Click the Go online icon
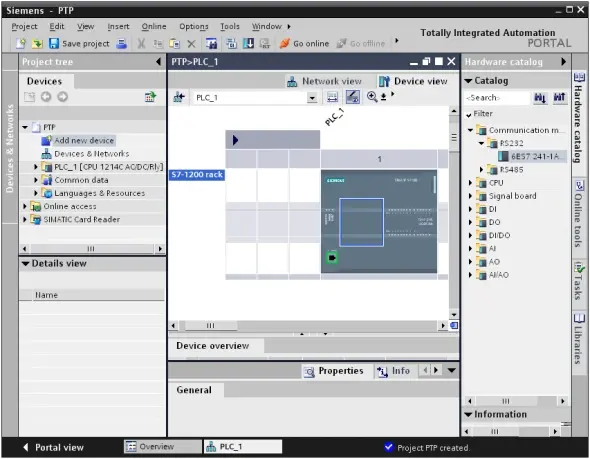The image size is (590, 459). (x=285, y=44)
